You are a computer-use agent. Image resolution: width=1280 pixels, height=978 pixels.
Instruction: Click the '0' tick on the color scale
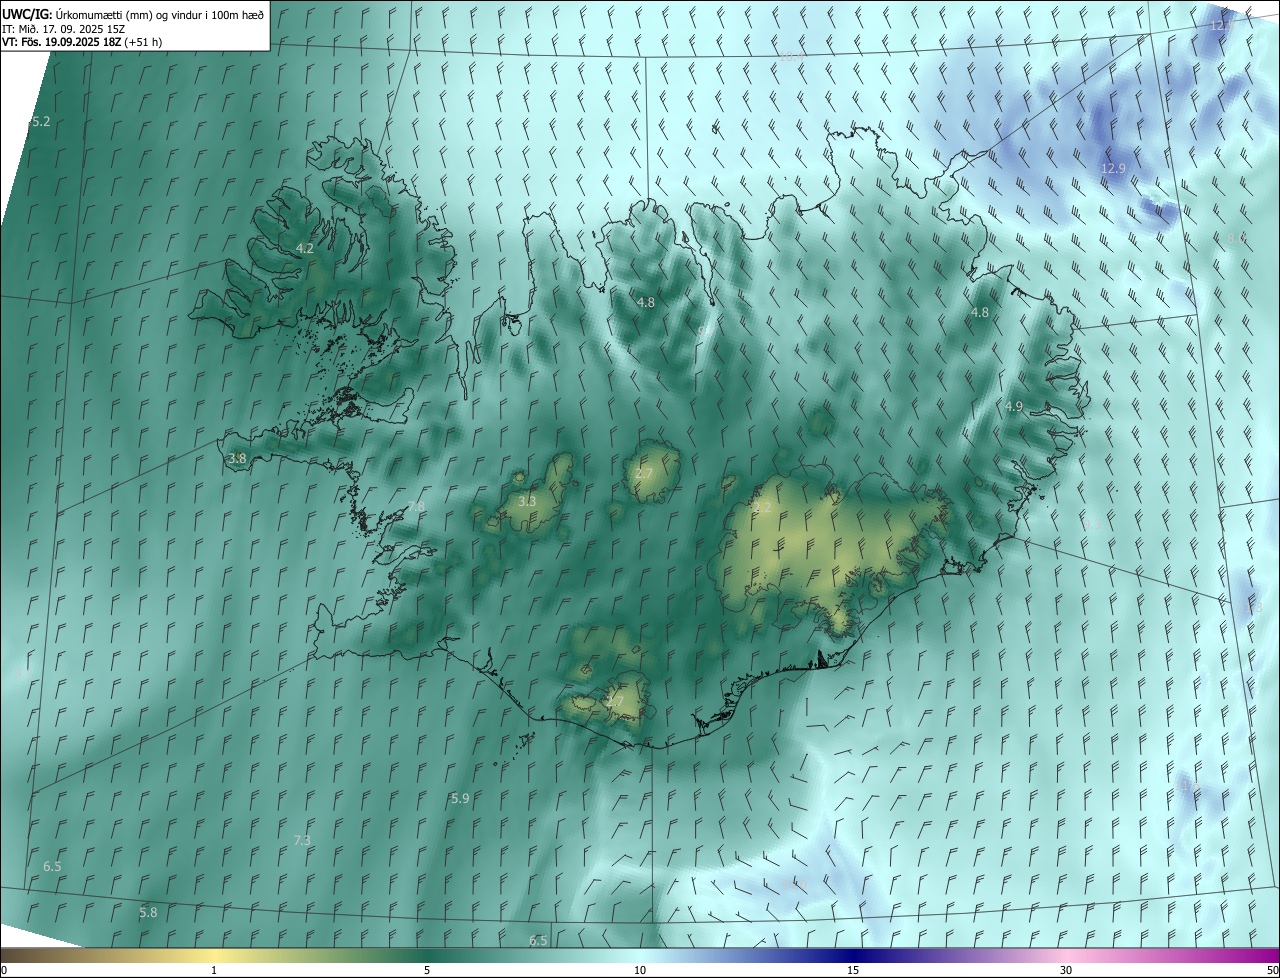[3, 970]
